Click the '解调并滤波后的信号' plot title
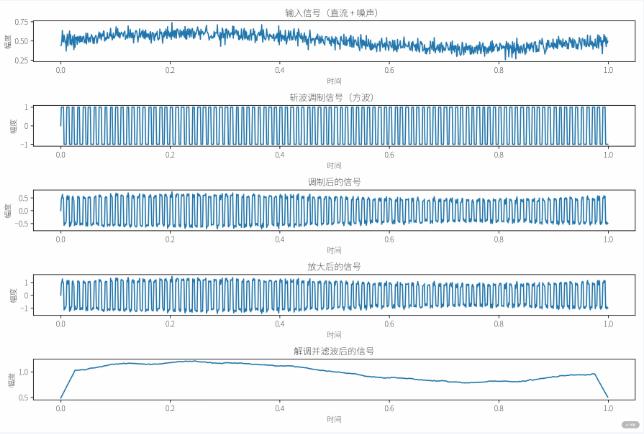The image size is (644, 434). [x=334, y=352]
